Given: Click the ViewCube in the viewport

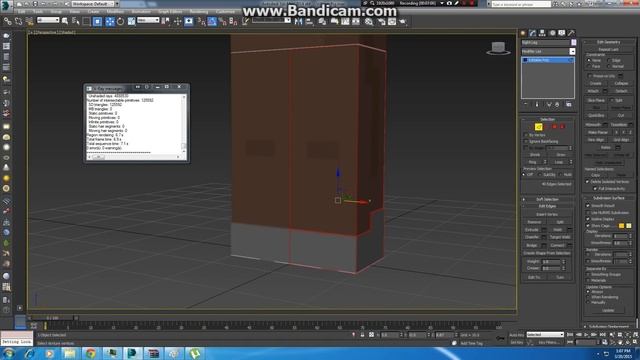Looking at the screenshot, I should (498, 48).
